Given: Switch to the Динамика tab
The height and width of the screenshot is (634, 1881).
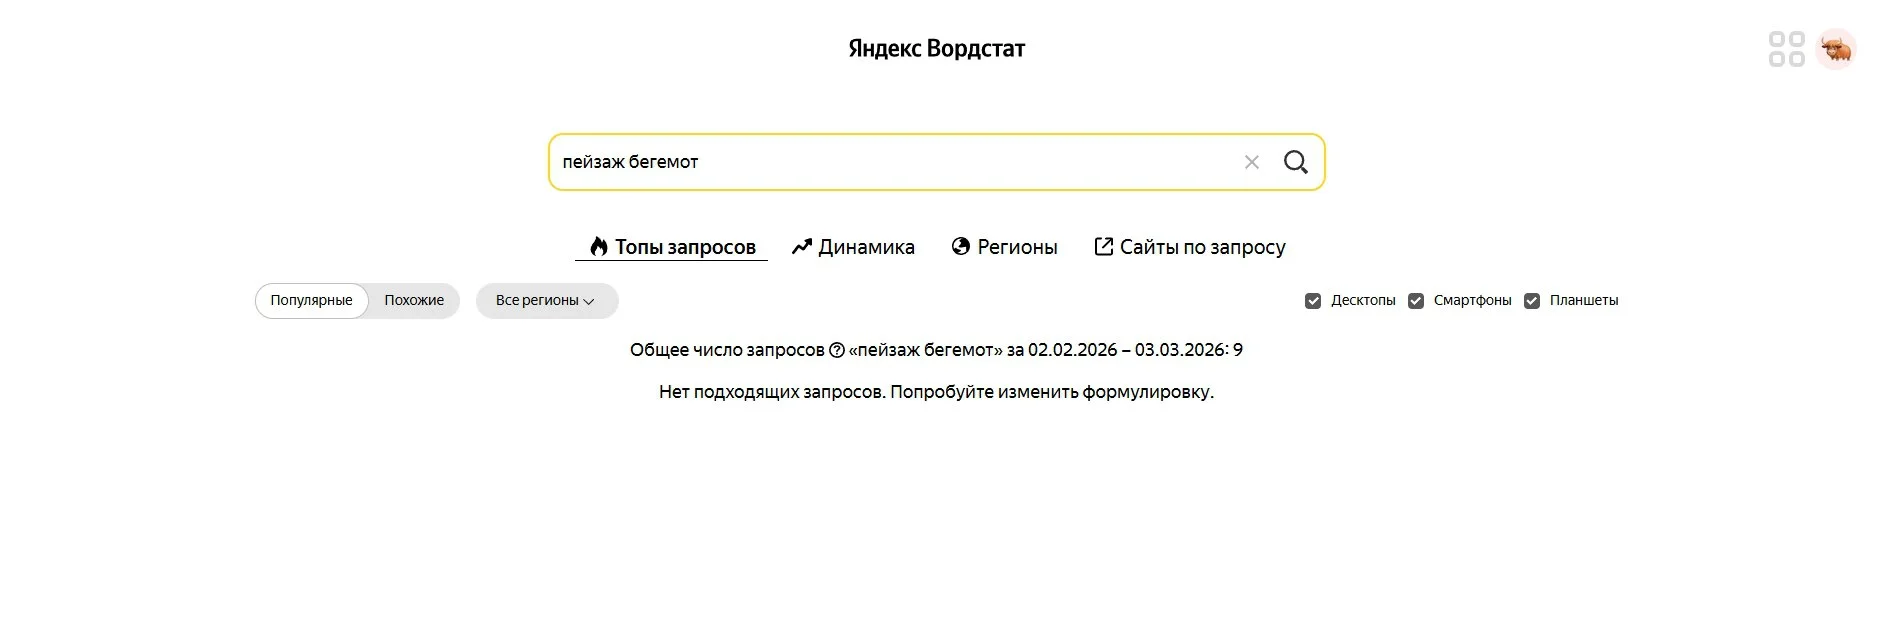Looking at the screenshot, I should pyautogui.click(x=865, y=247).
